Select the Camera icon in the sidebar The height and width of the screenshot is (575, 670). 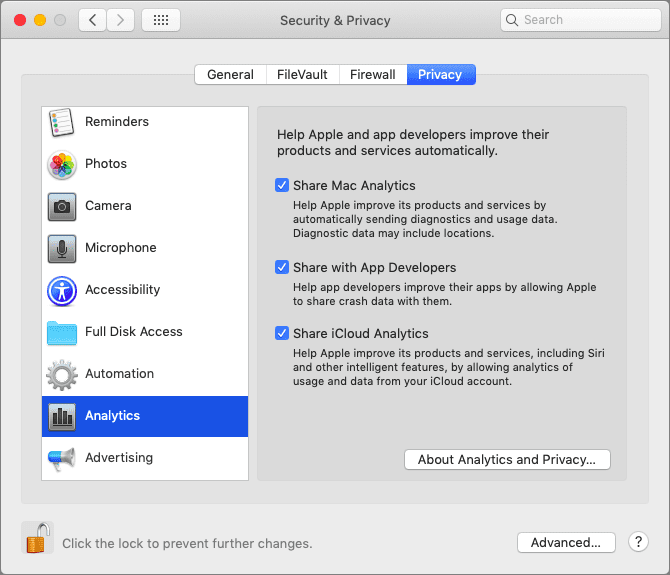[x=62, y=207]
